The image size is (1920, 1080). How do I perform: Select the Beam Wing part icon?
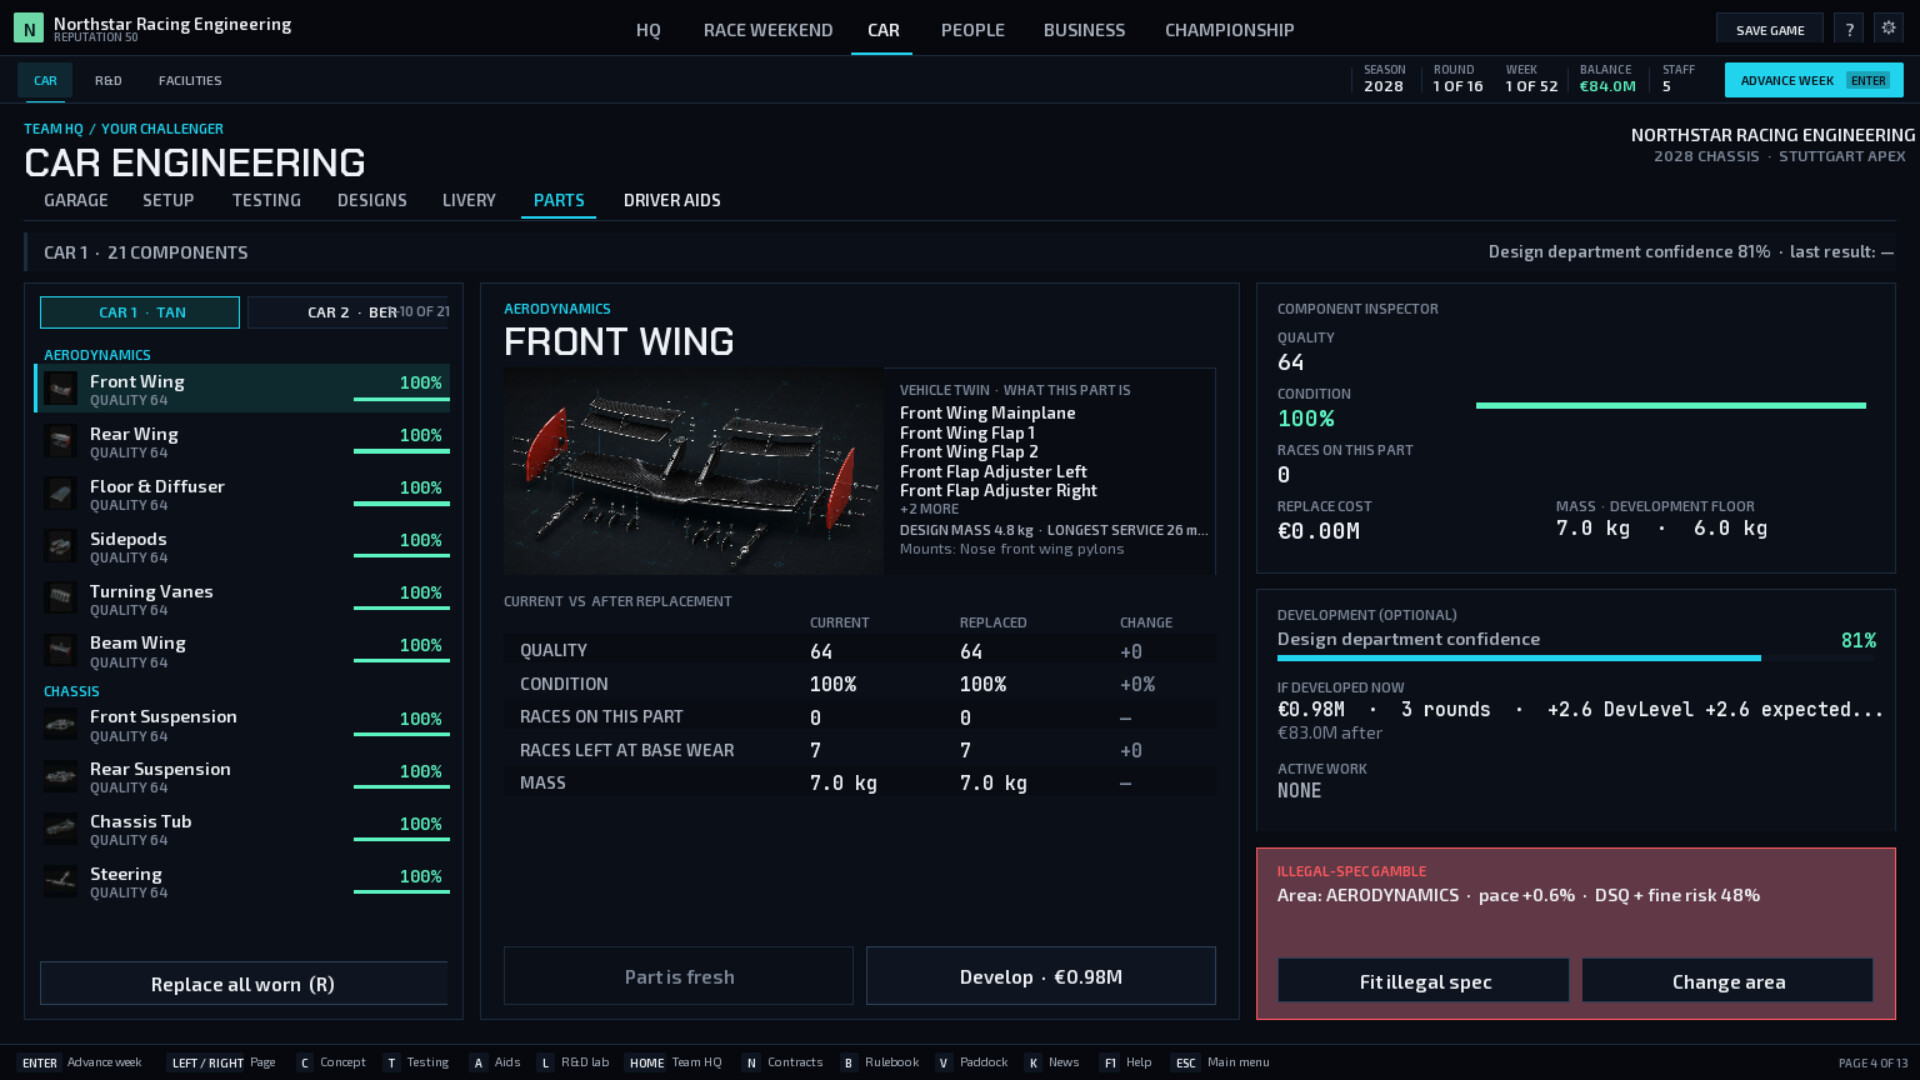(x=61, y=651)
